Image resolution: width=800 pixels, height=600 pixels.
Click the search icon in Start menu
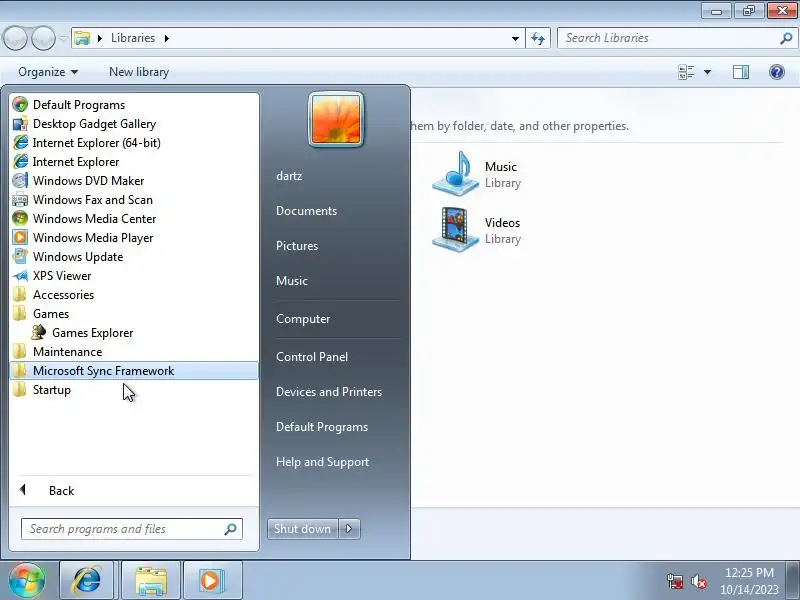tap(231, 529)
